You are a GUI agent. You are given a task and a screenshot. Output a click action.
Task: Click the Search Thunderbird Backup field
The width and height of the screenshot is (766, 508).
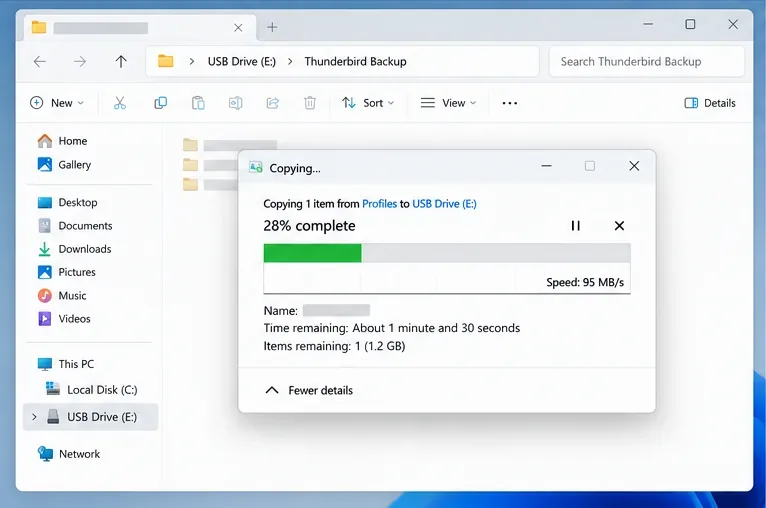point(647,62)
